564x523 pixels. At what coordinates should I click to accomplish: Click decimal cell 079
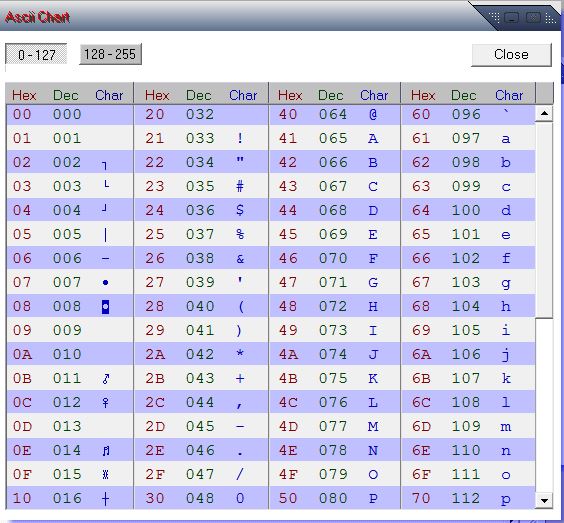pos(333,474)
